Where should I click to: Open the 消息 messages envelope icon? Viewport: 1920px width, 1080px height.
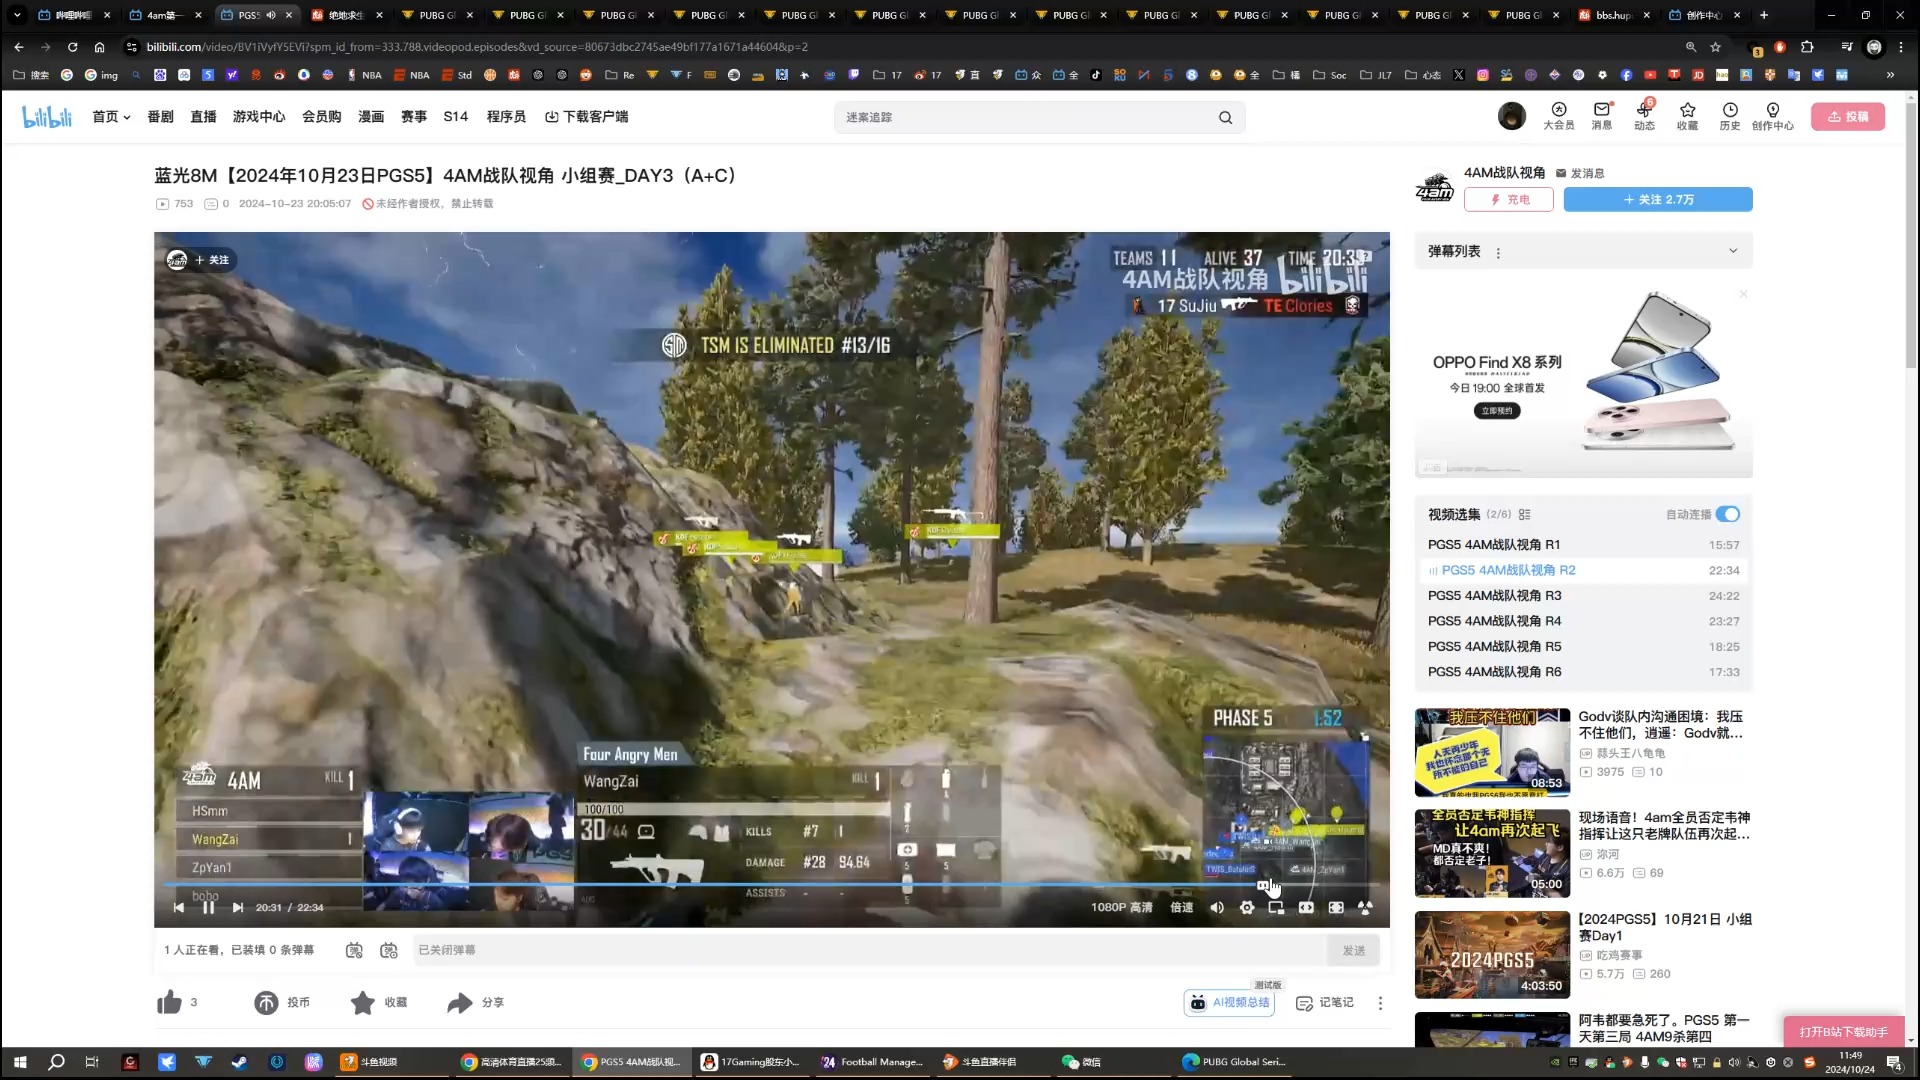[1602, 116]
